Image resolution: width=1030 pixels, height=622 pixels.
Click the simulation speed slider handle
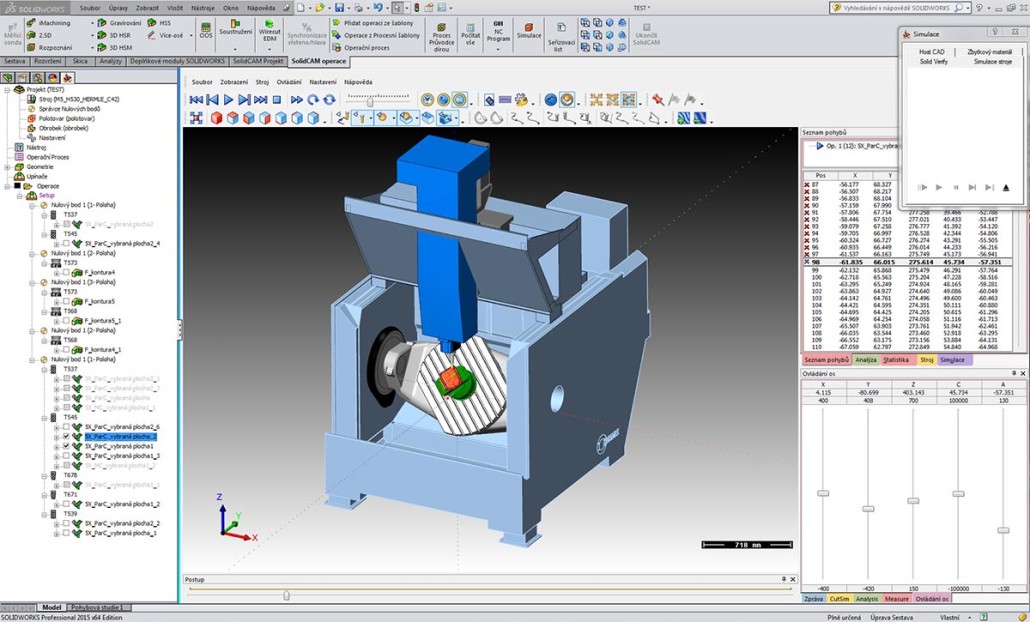[370, 102]
